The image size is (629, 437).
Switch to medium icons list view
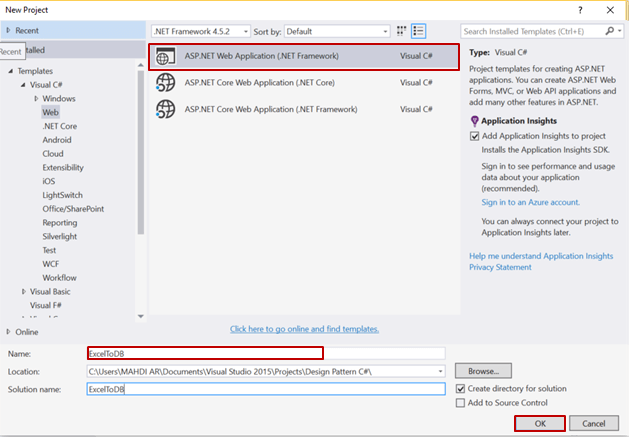click(x=418, y=31)
